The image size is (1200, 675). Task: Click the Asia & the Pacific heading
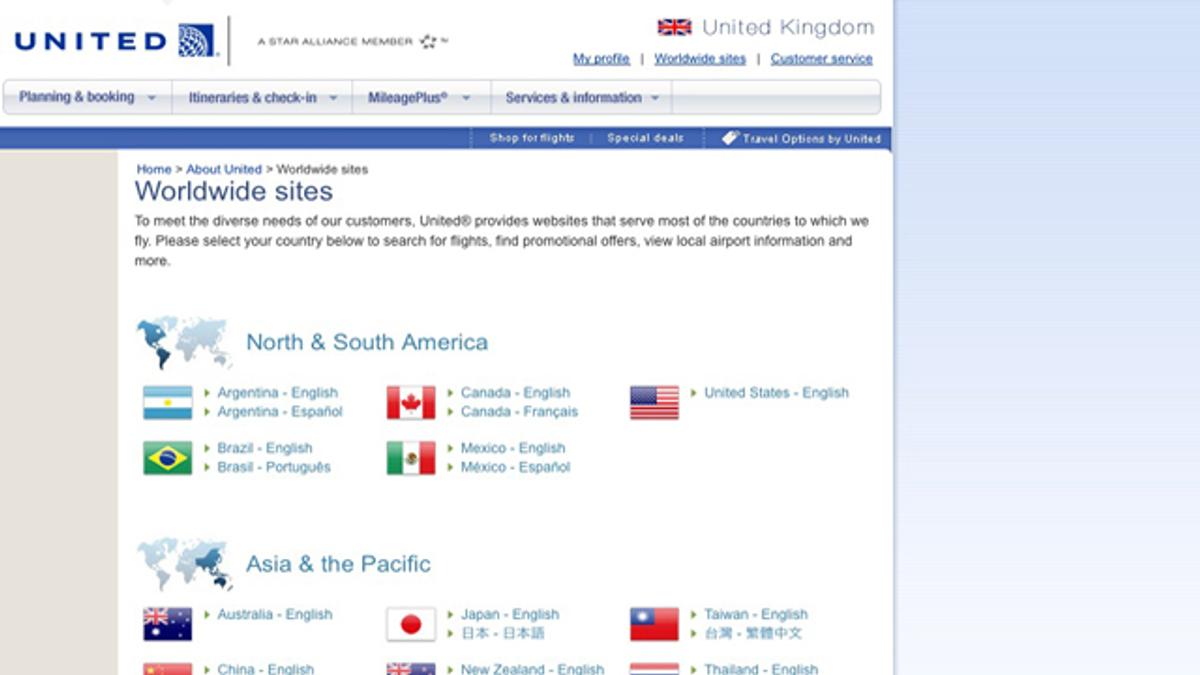[x=338, y=564]
